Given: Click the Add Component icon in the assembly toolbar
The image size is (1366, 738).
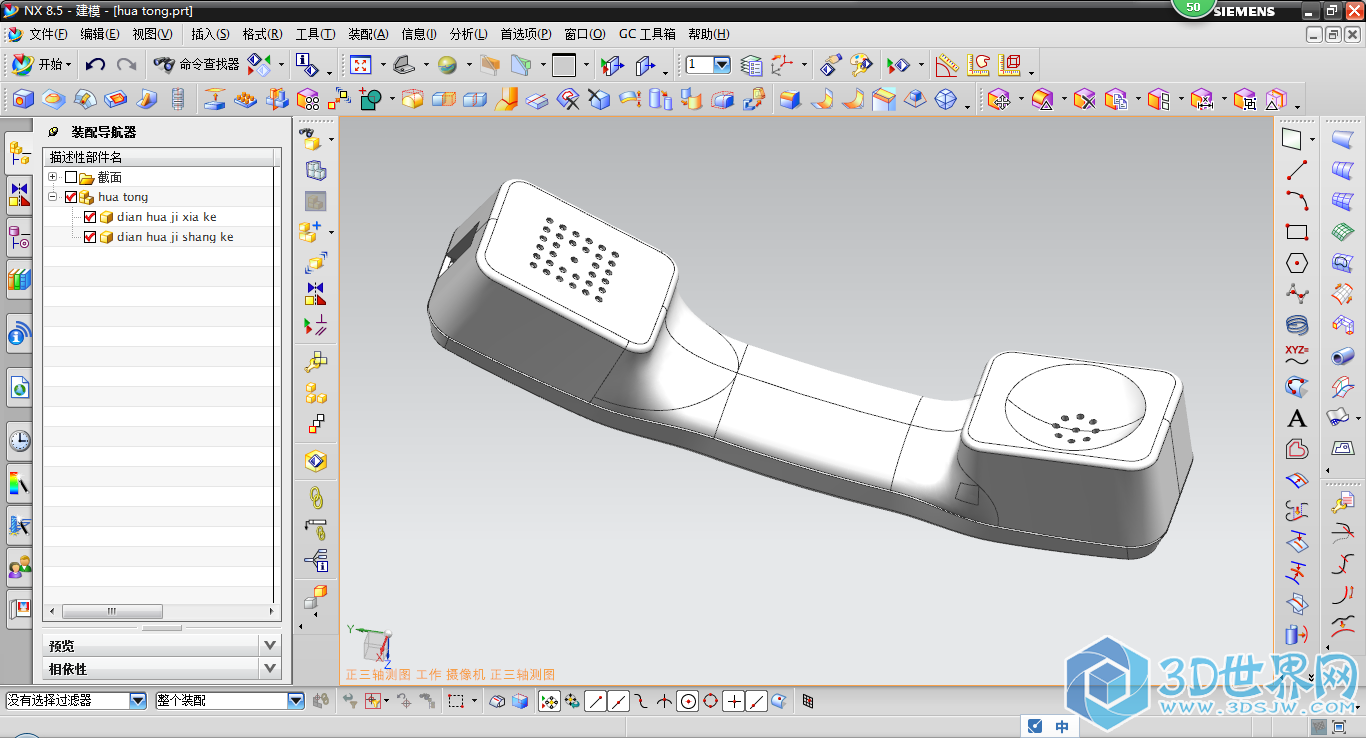Looking at the screenshot, I should coord(310,232).
